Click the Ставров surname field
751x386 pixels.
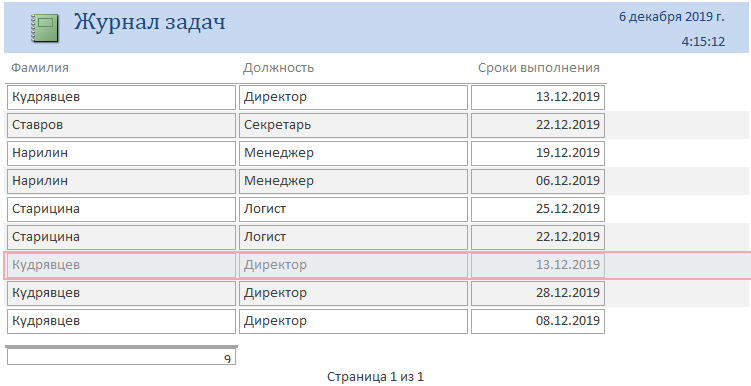(121, 125)
